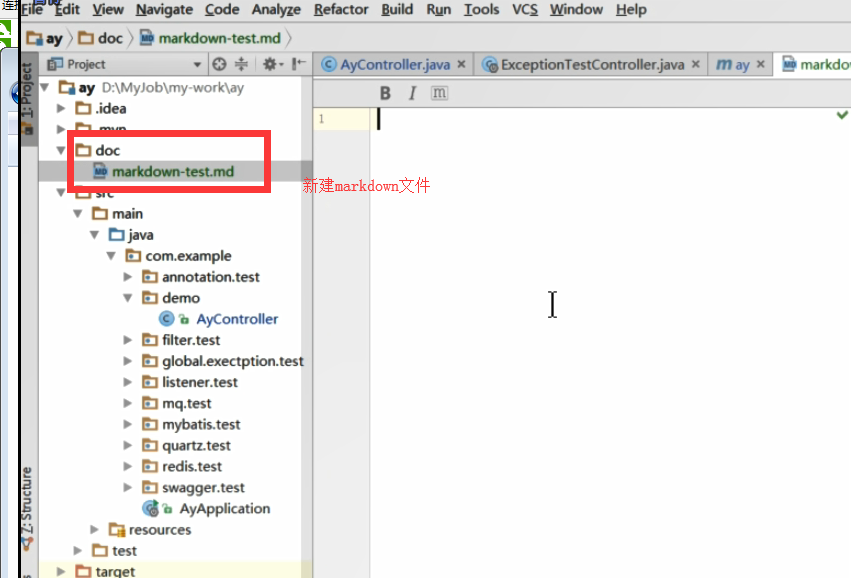Collapse the demo package
Screen dimensions: 851x578
point(128,298)
